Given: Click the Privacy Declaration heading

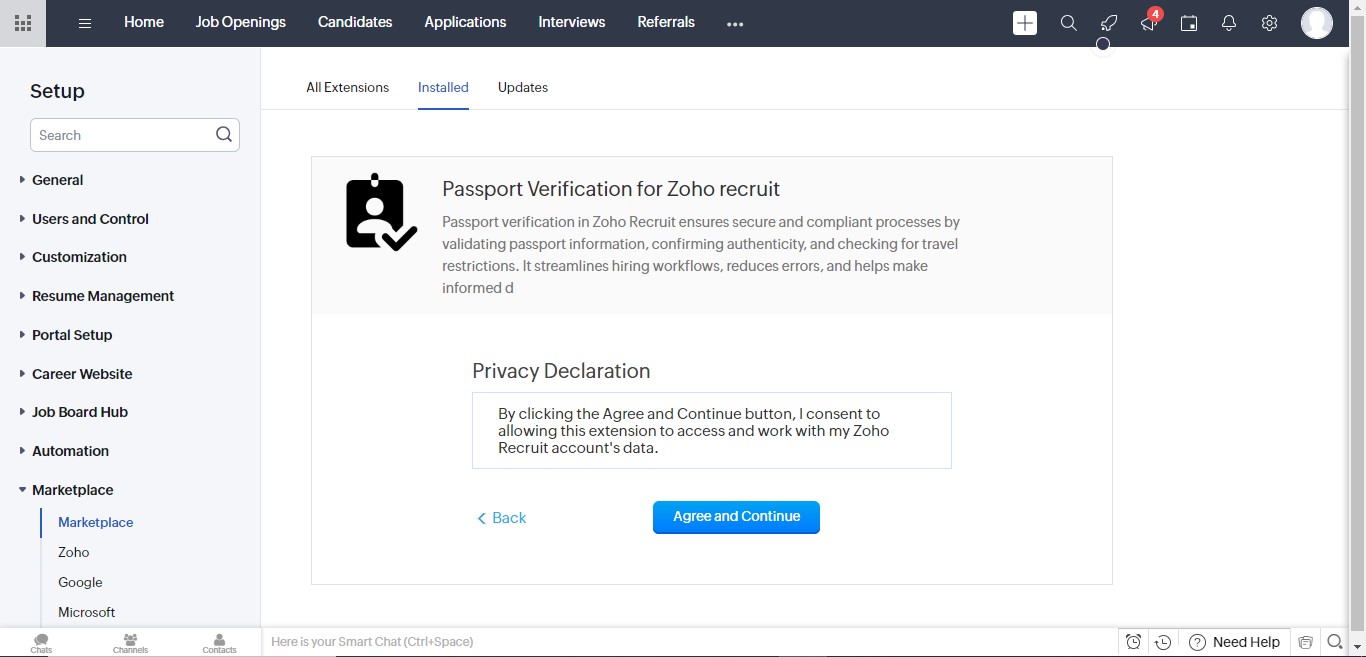Looking at the screenshot, I should 561,371.
